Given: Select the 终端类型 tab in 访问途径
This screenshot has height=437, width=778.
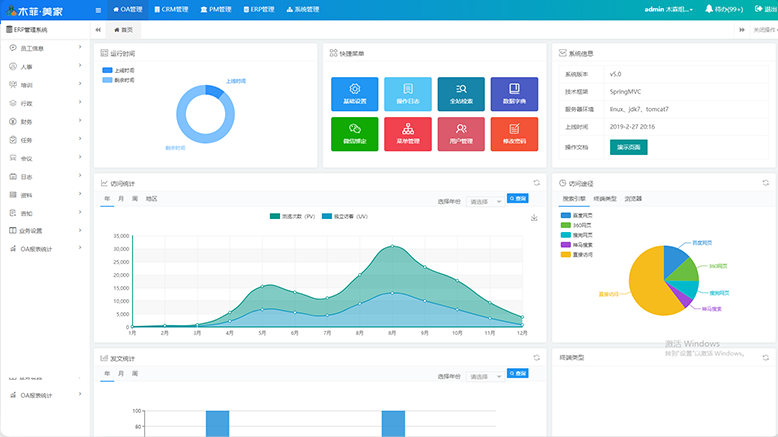Looking at the screenshot, I should point(605,199).
